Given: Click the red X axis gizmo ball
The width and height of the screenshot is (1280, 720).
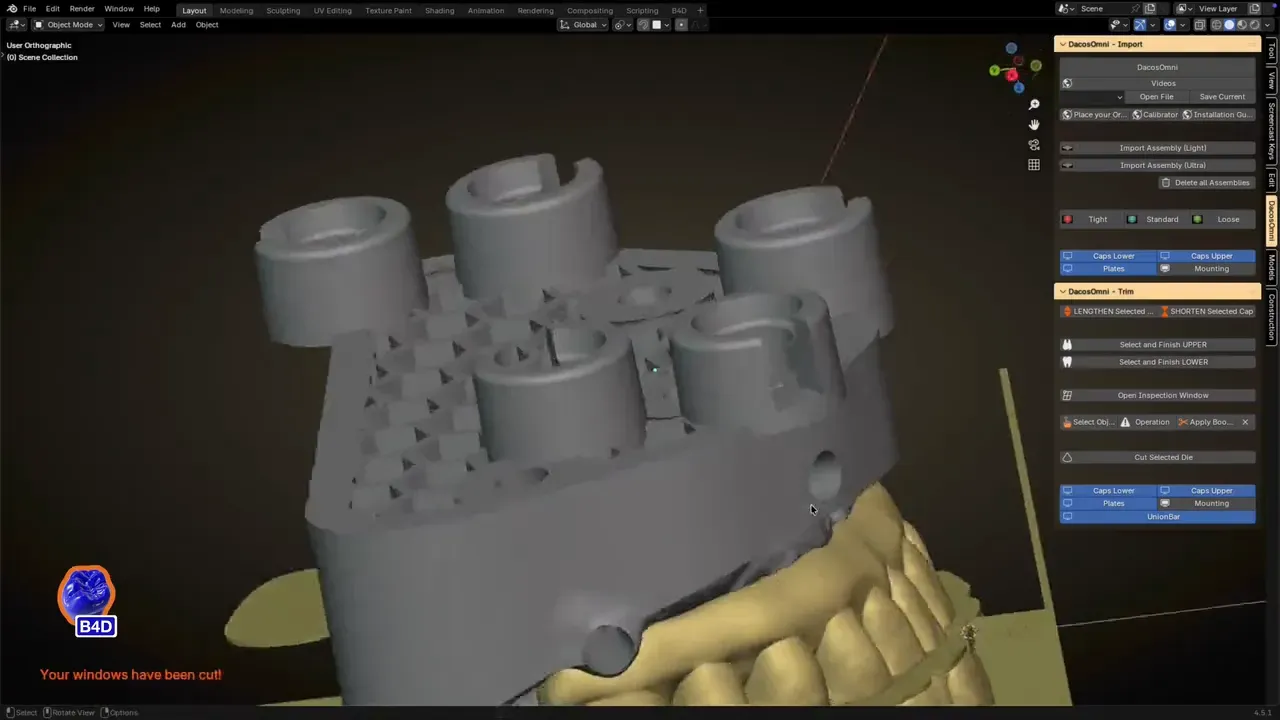Looking at the screenshot, I should click(1012, 76).
